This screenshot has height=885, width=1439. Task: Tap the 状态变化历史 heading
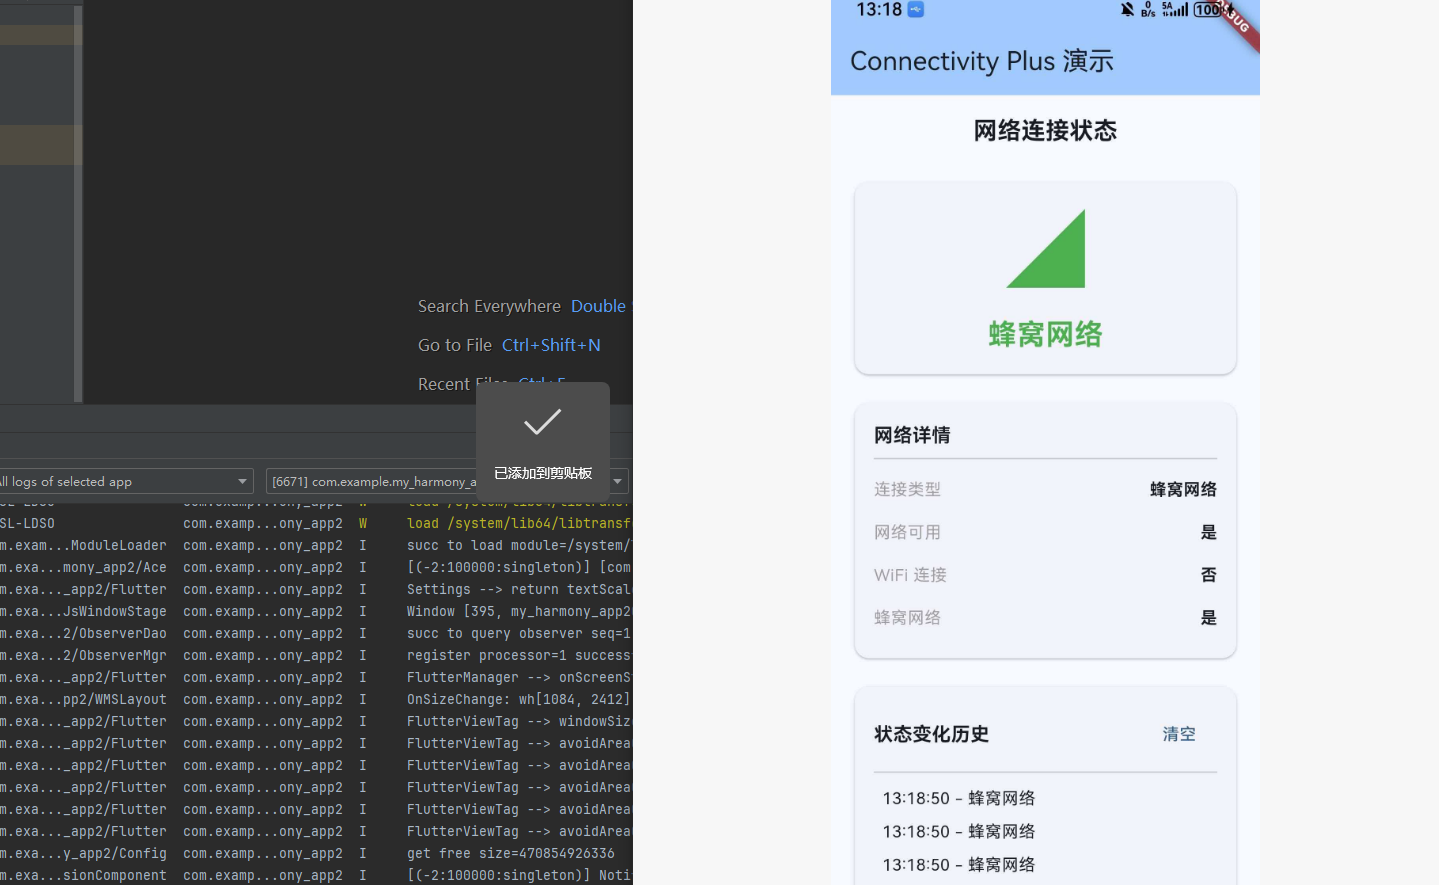[x=931, y=734]
